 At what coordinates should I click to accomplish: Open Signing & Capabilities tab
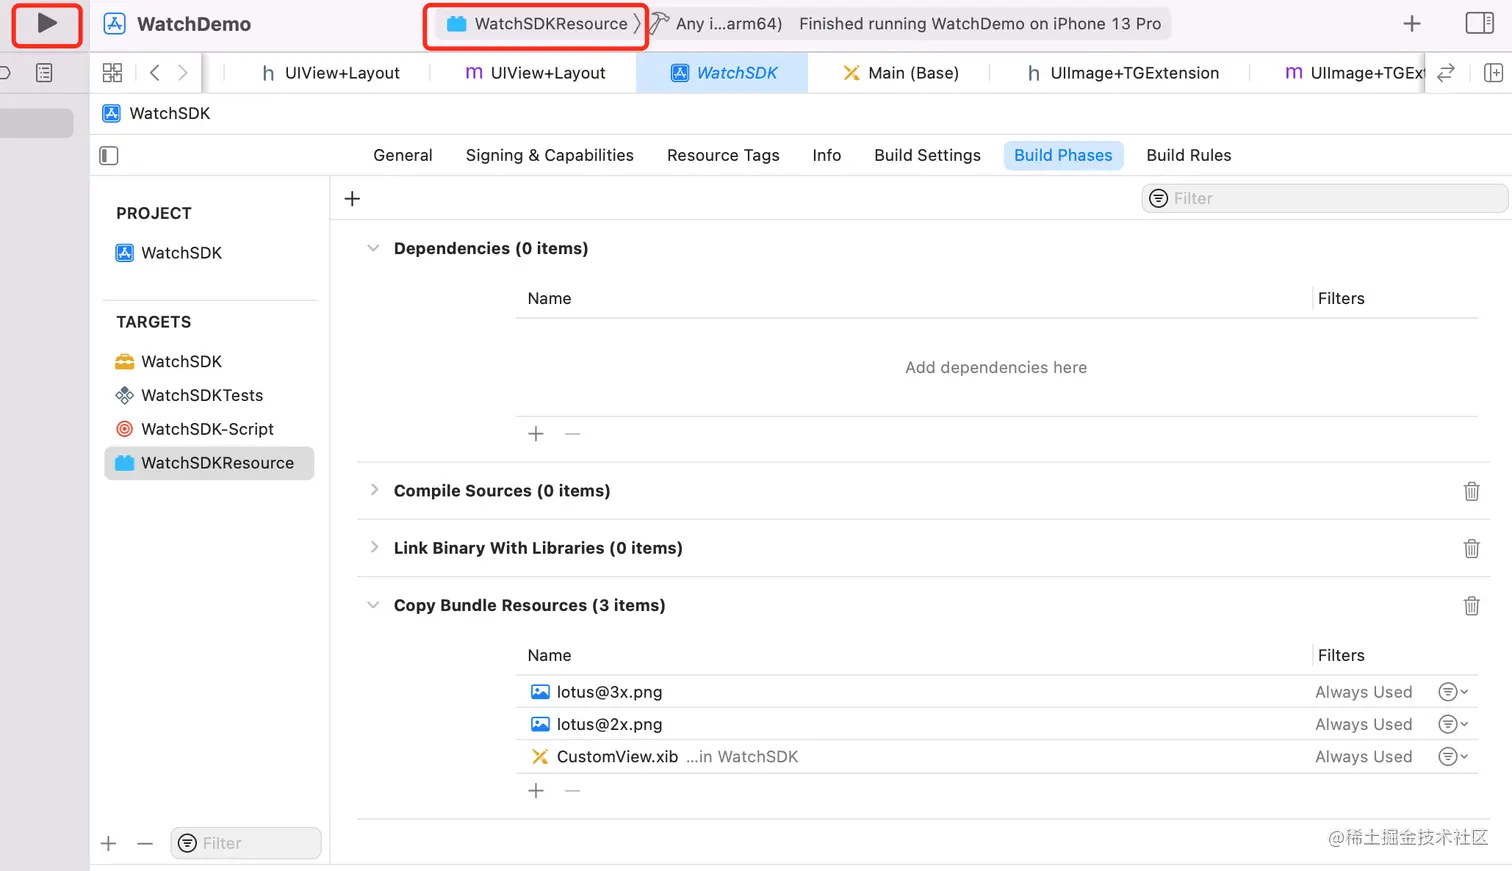tap(550, 155)
